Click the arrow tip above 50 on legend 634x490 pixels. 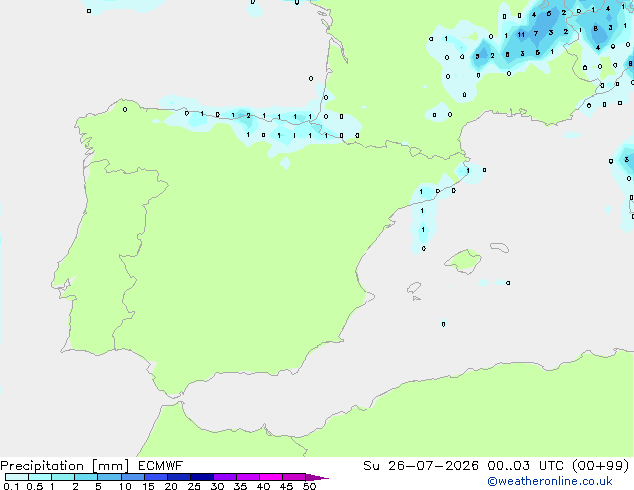point(317,477)
